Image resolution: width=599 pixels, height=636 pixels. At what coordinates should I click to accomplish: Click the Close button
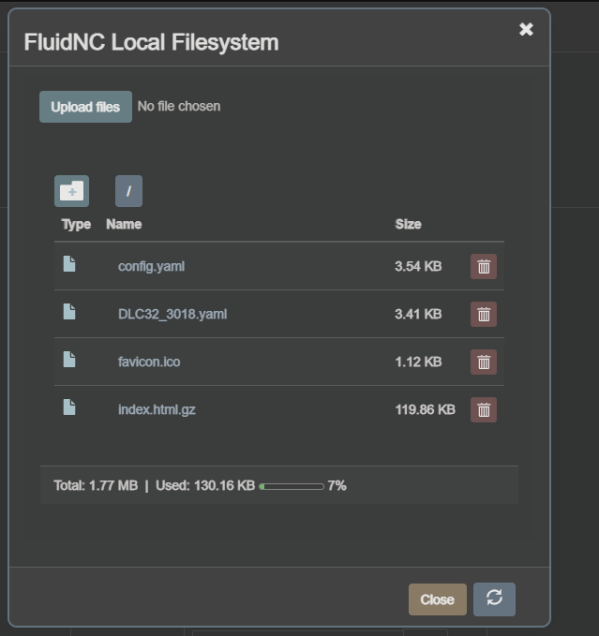point(438,599)
